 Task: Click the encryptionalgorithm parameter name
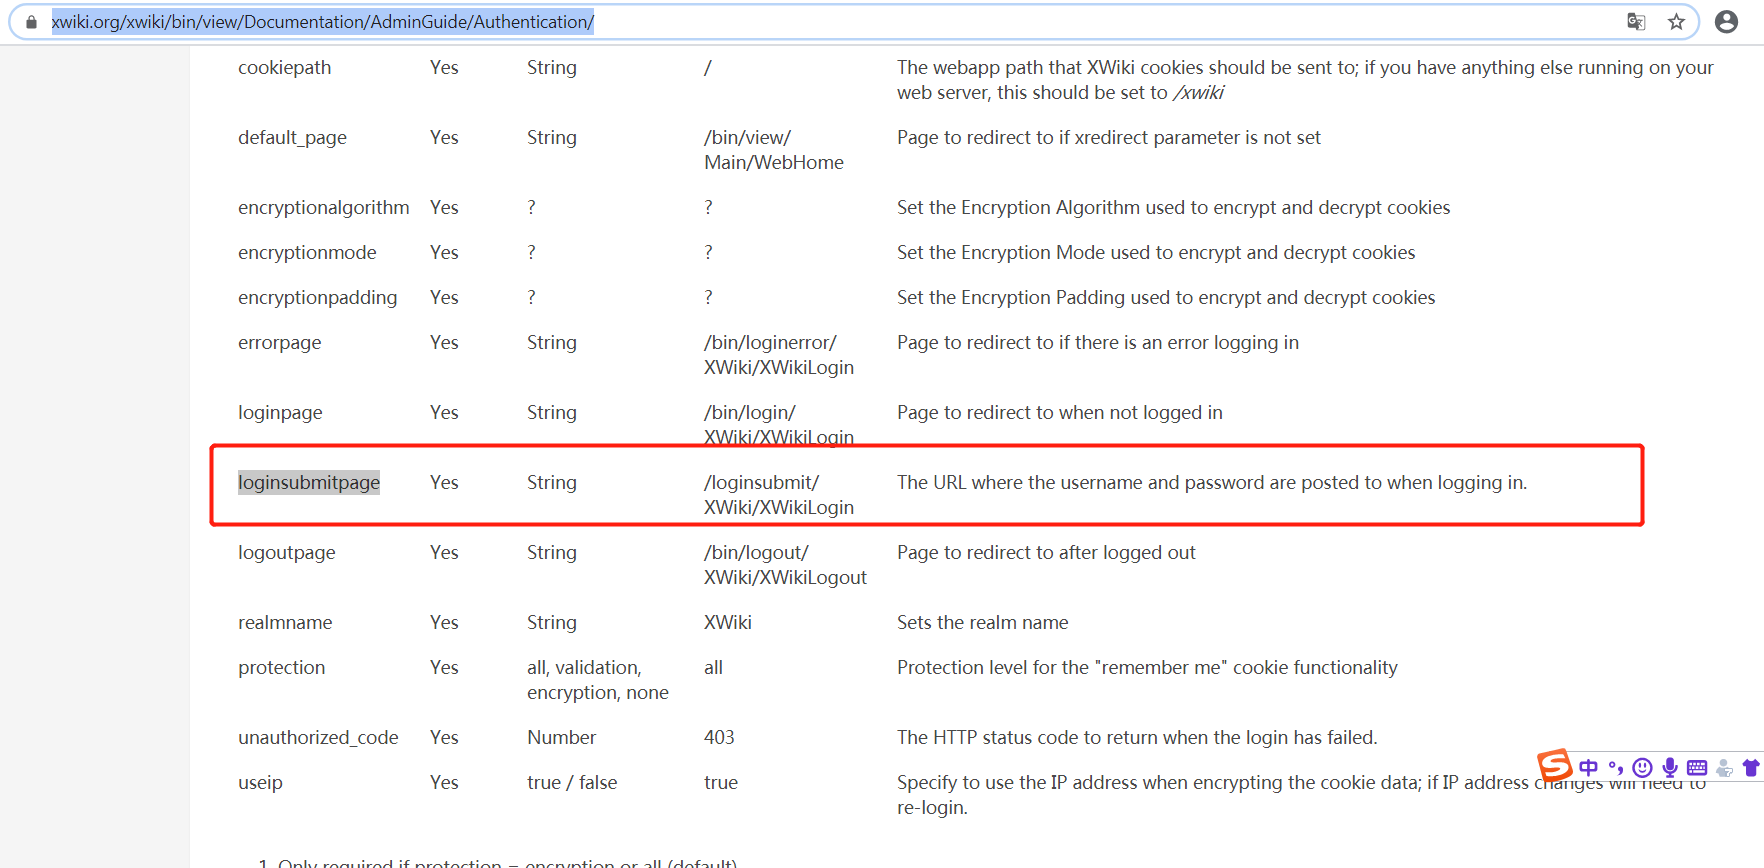pyautogui.click(x=323, y=207)
